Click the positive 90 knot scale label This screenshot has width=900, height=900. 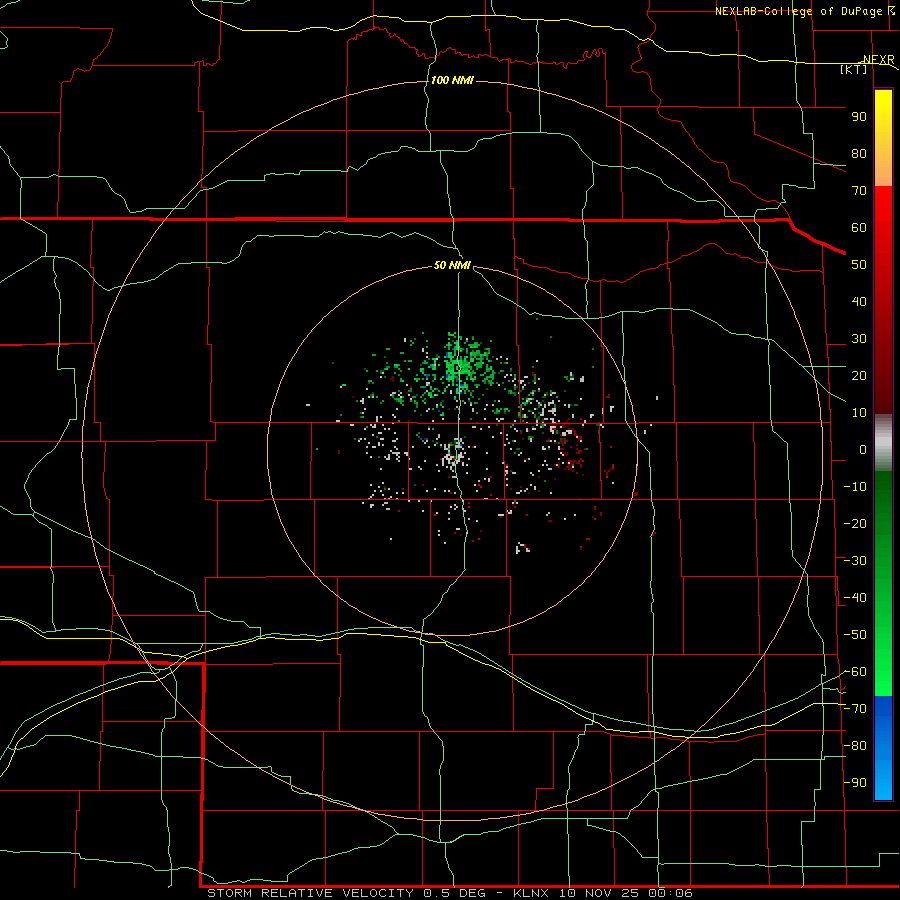tap(859, 117)
